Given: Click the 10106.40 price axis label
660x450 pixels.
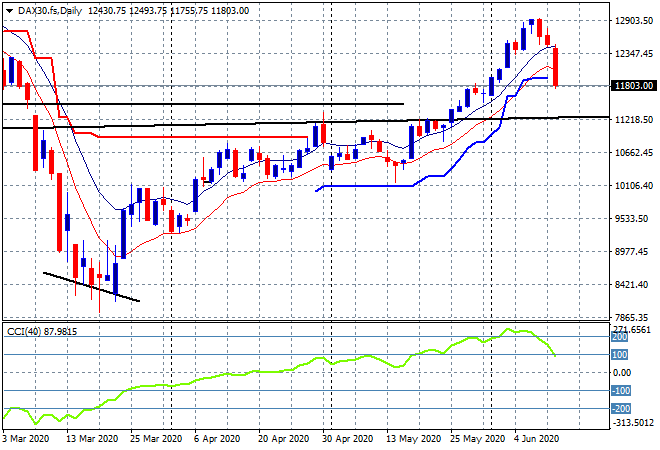Looking at the screenshot, I should tap(633, 186).
